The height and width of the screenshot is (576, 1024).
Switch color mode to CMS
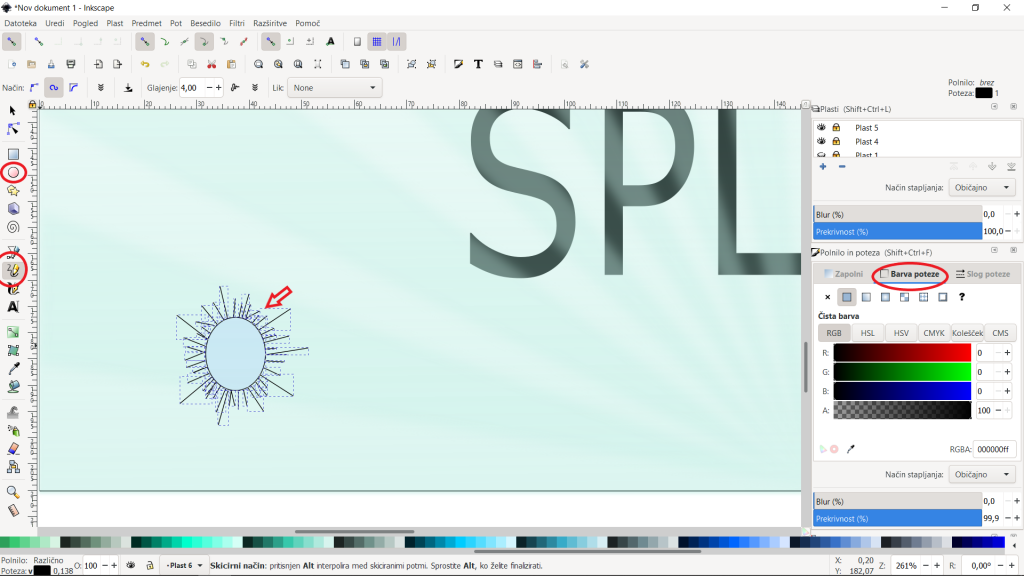point(1000,333)
